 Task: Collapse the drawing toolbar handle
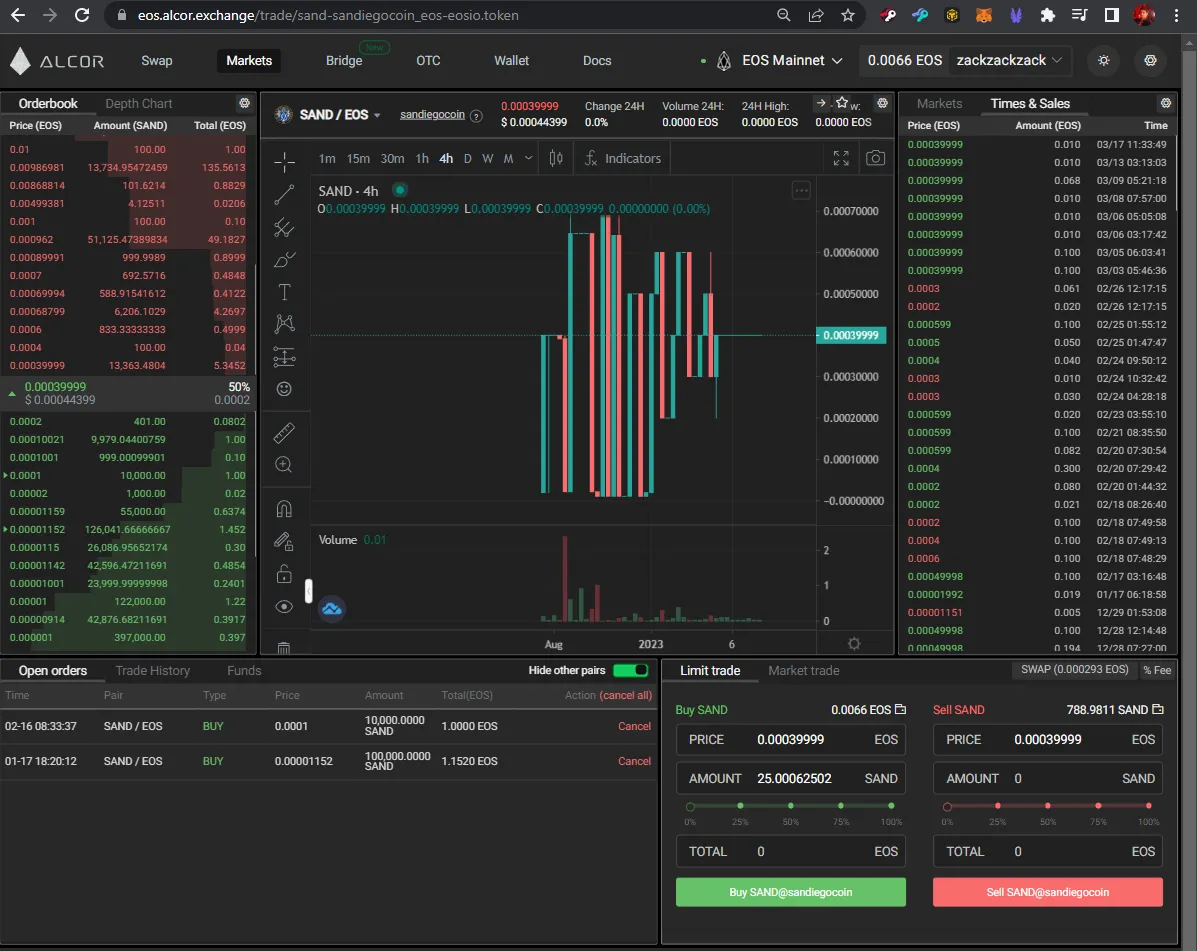(308, 591)
